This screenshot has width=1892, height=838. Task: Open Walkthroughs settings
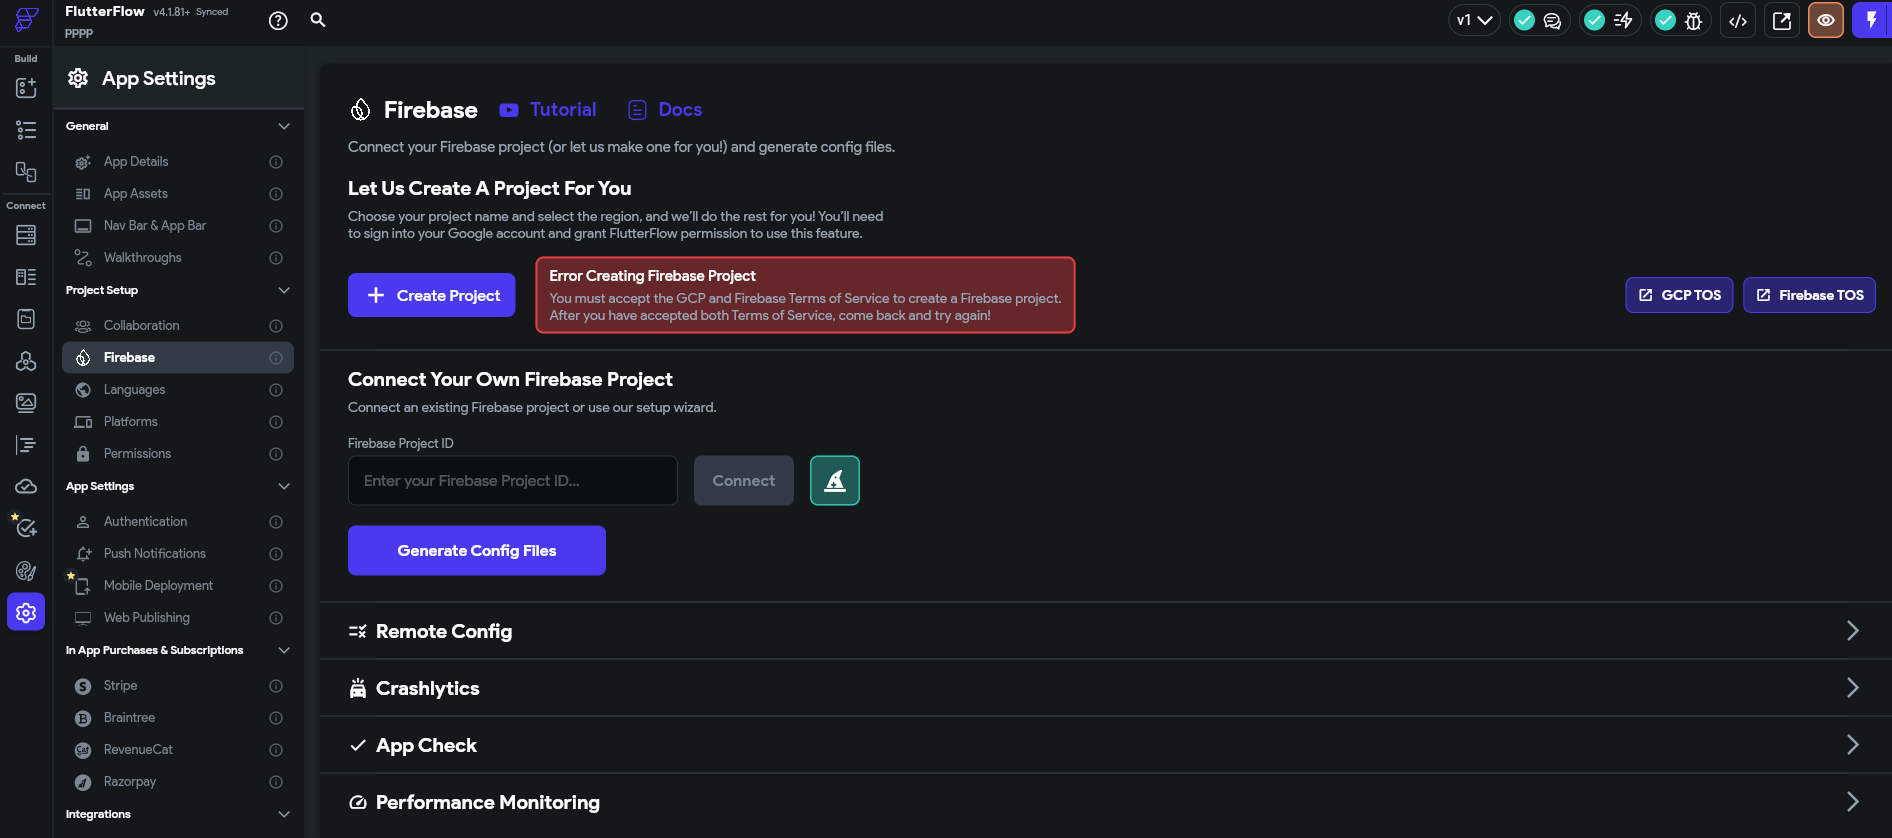tap(178, 258)
